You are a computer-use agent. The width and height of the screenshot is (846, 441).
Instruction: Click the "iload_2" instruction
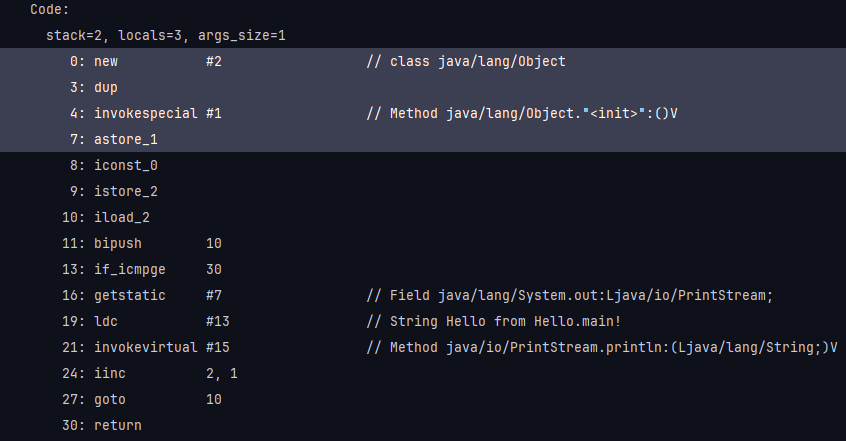click(122, 218)
